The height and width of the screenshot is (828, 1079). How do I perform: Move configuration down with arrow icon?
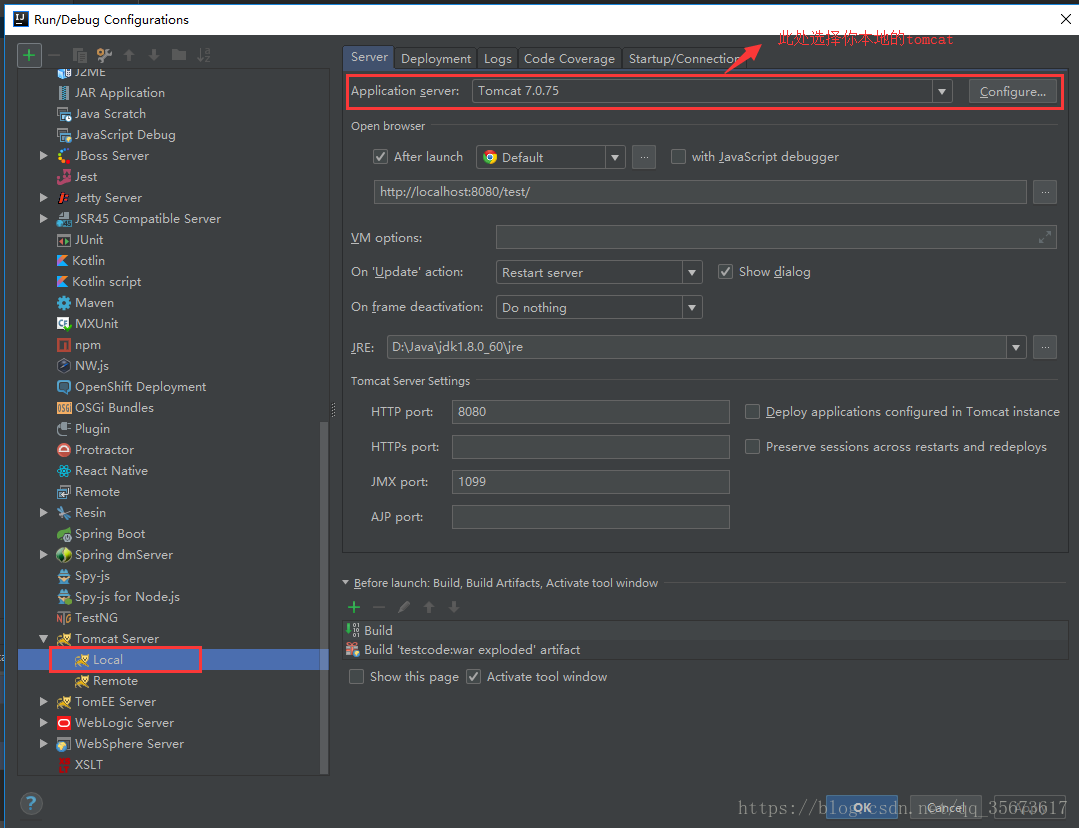[153, 55]
